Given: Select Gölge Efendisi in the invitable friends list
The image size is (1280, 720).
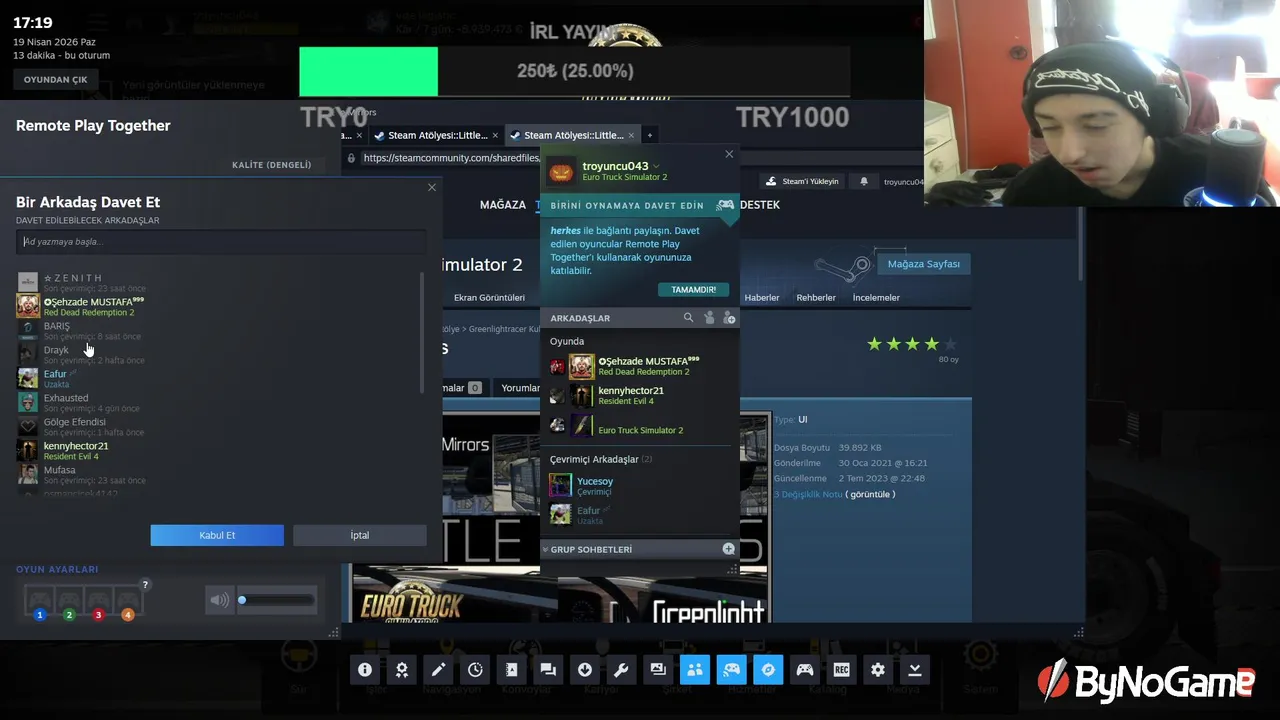Looking at the screenshot, I should (x=218, y=426).
